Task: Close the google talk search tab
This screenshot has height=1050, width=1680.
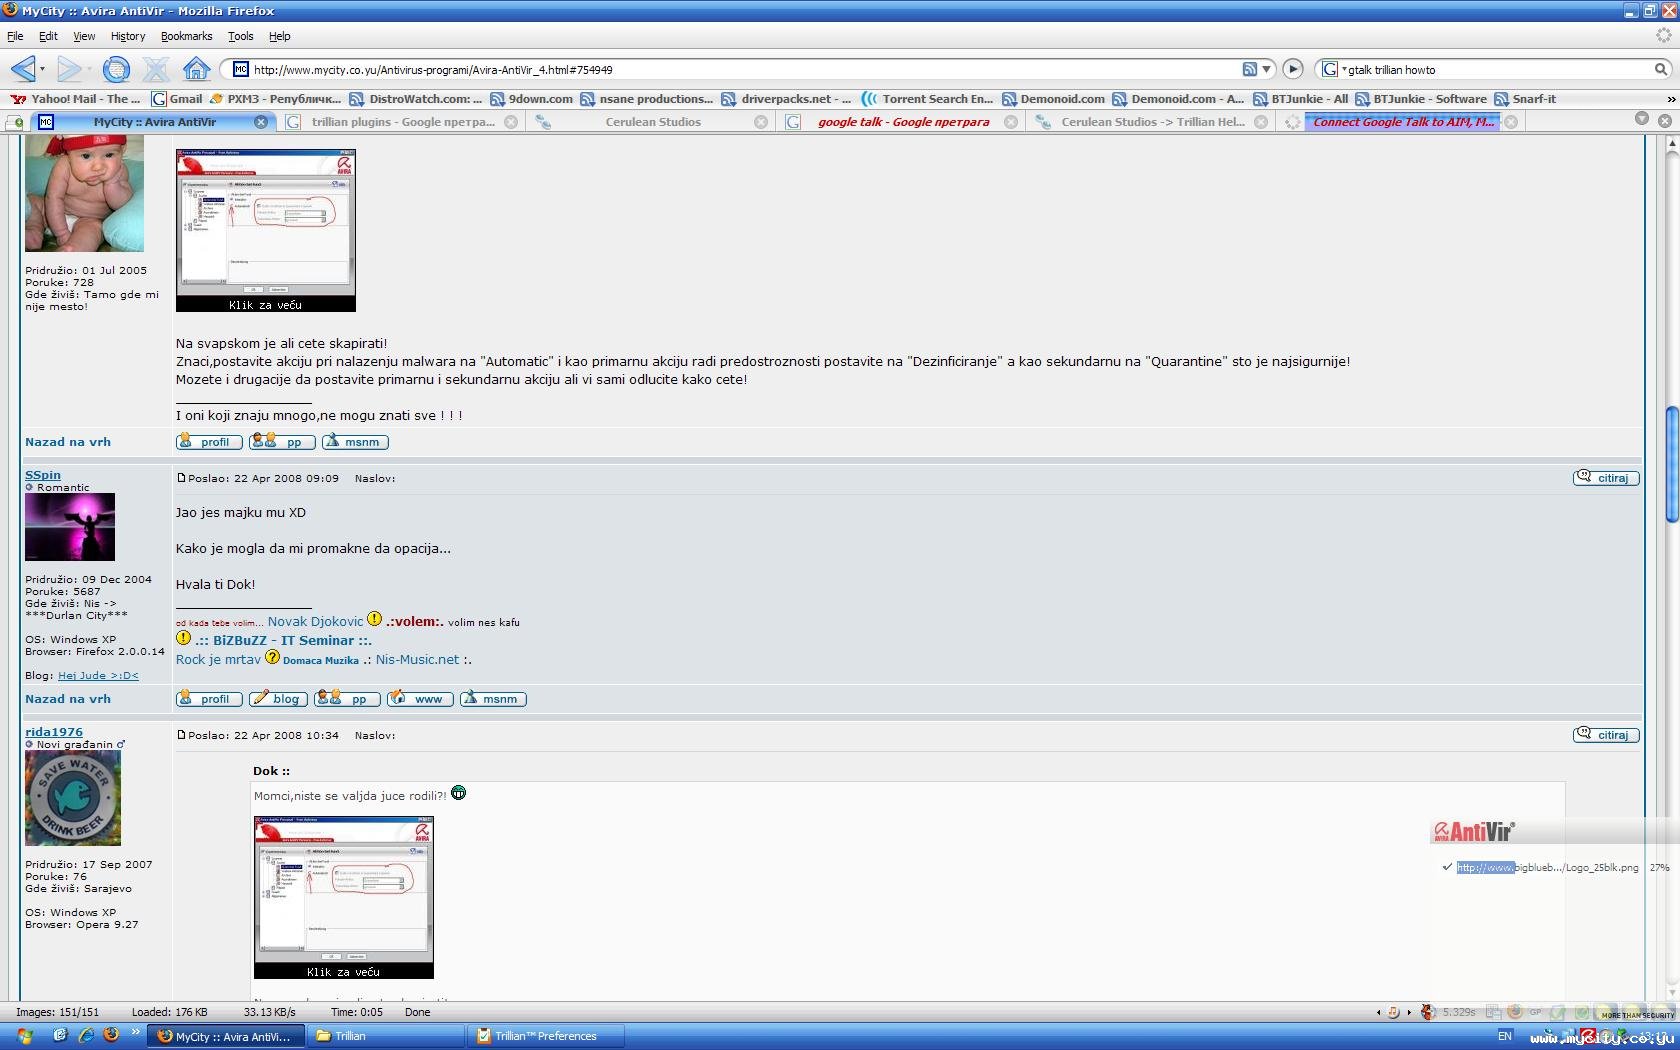Action: click(1011, 122)
